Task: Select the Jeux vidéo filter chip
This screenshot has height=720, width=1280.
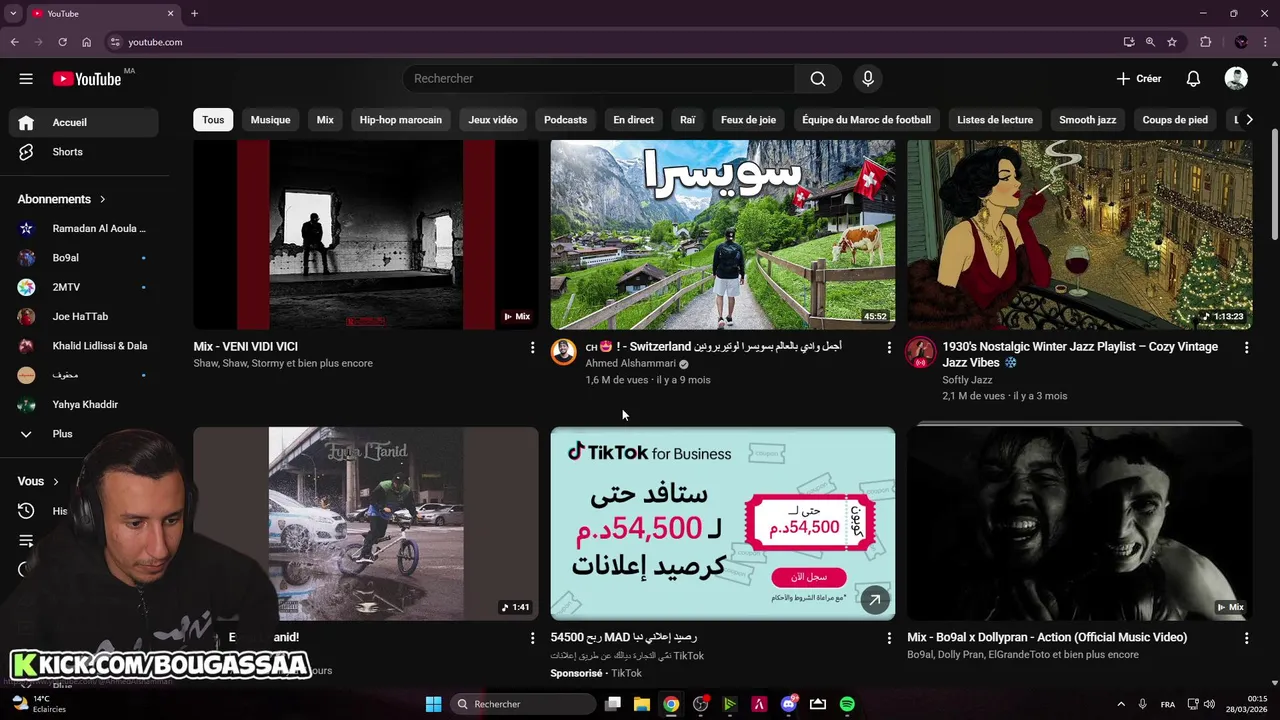Action: coord(493,120)
